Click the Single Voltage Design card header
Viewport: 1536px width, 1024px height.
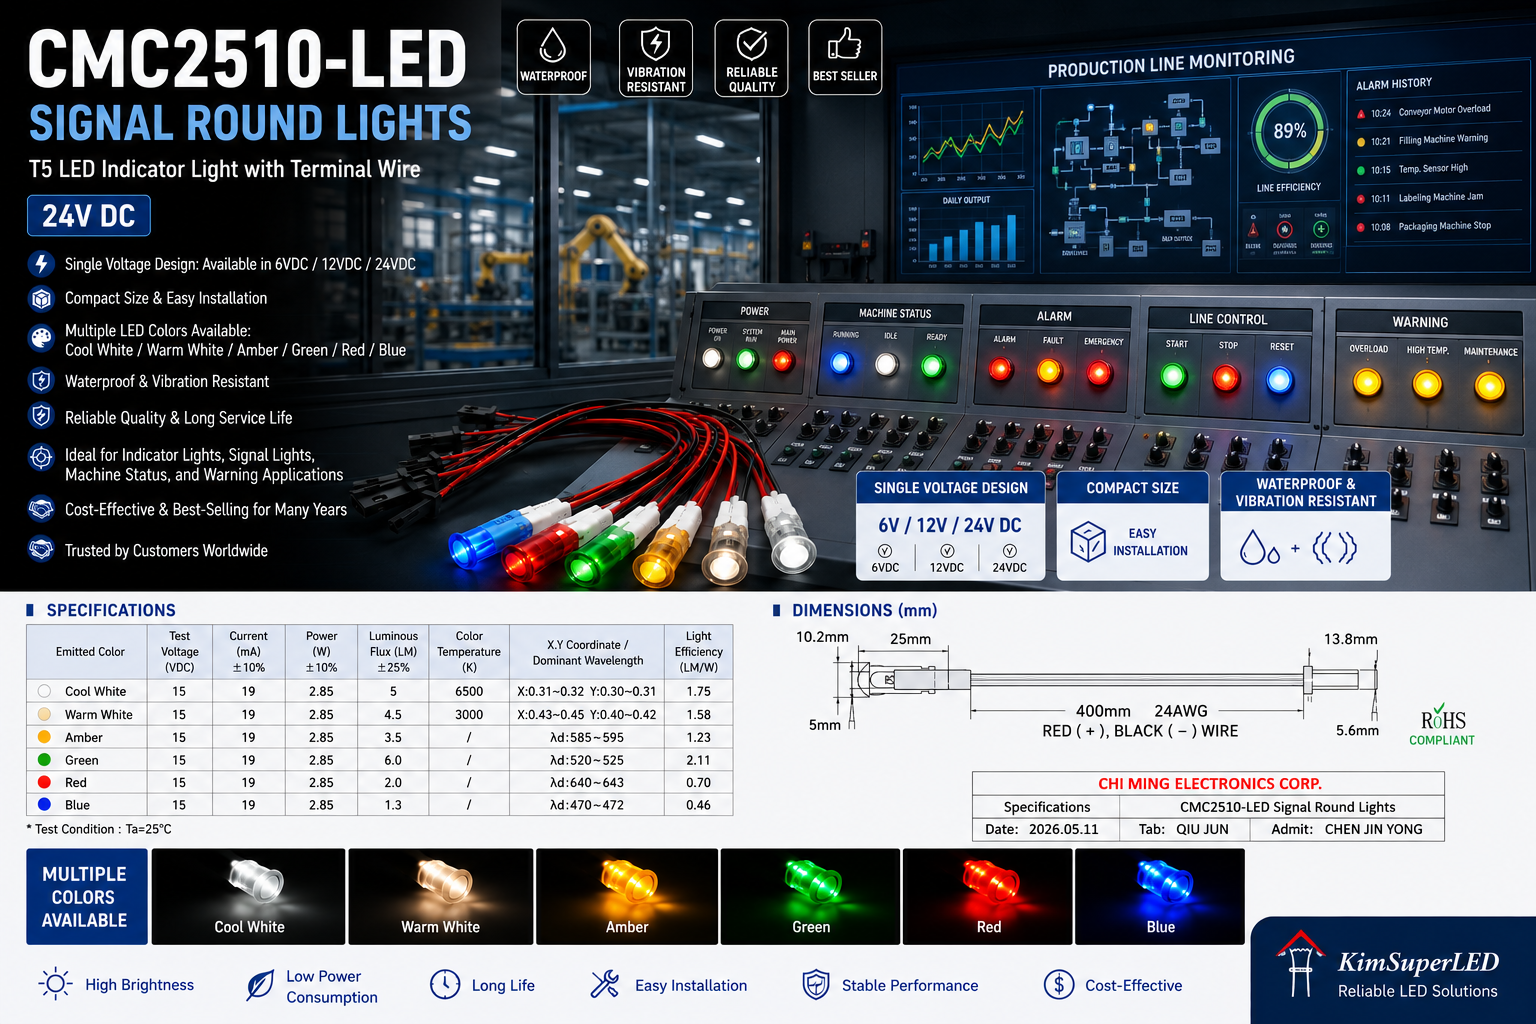pyautogui.click(x=951, y=488)
